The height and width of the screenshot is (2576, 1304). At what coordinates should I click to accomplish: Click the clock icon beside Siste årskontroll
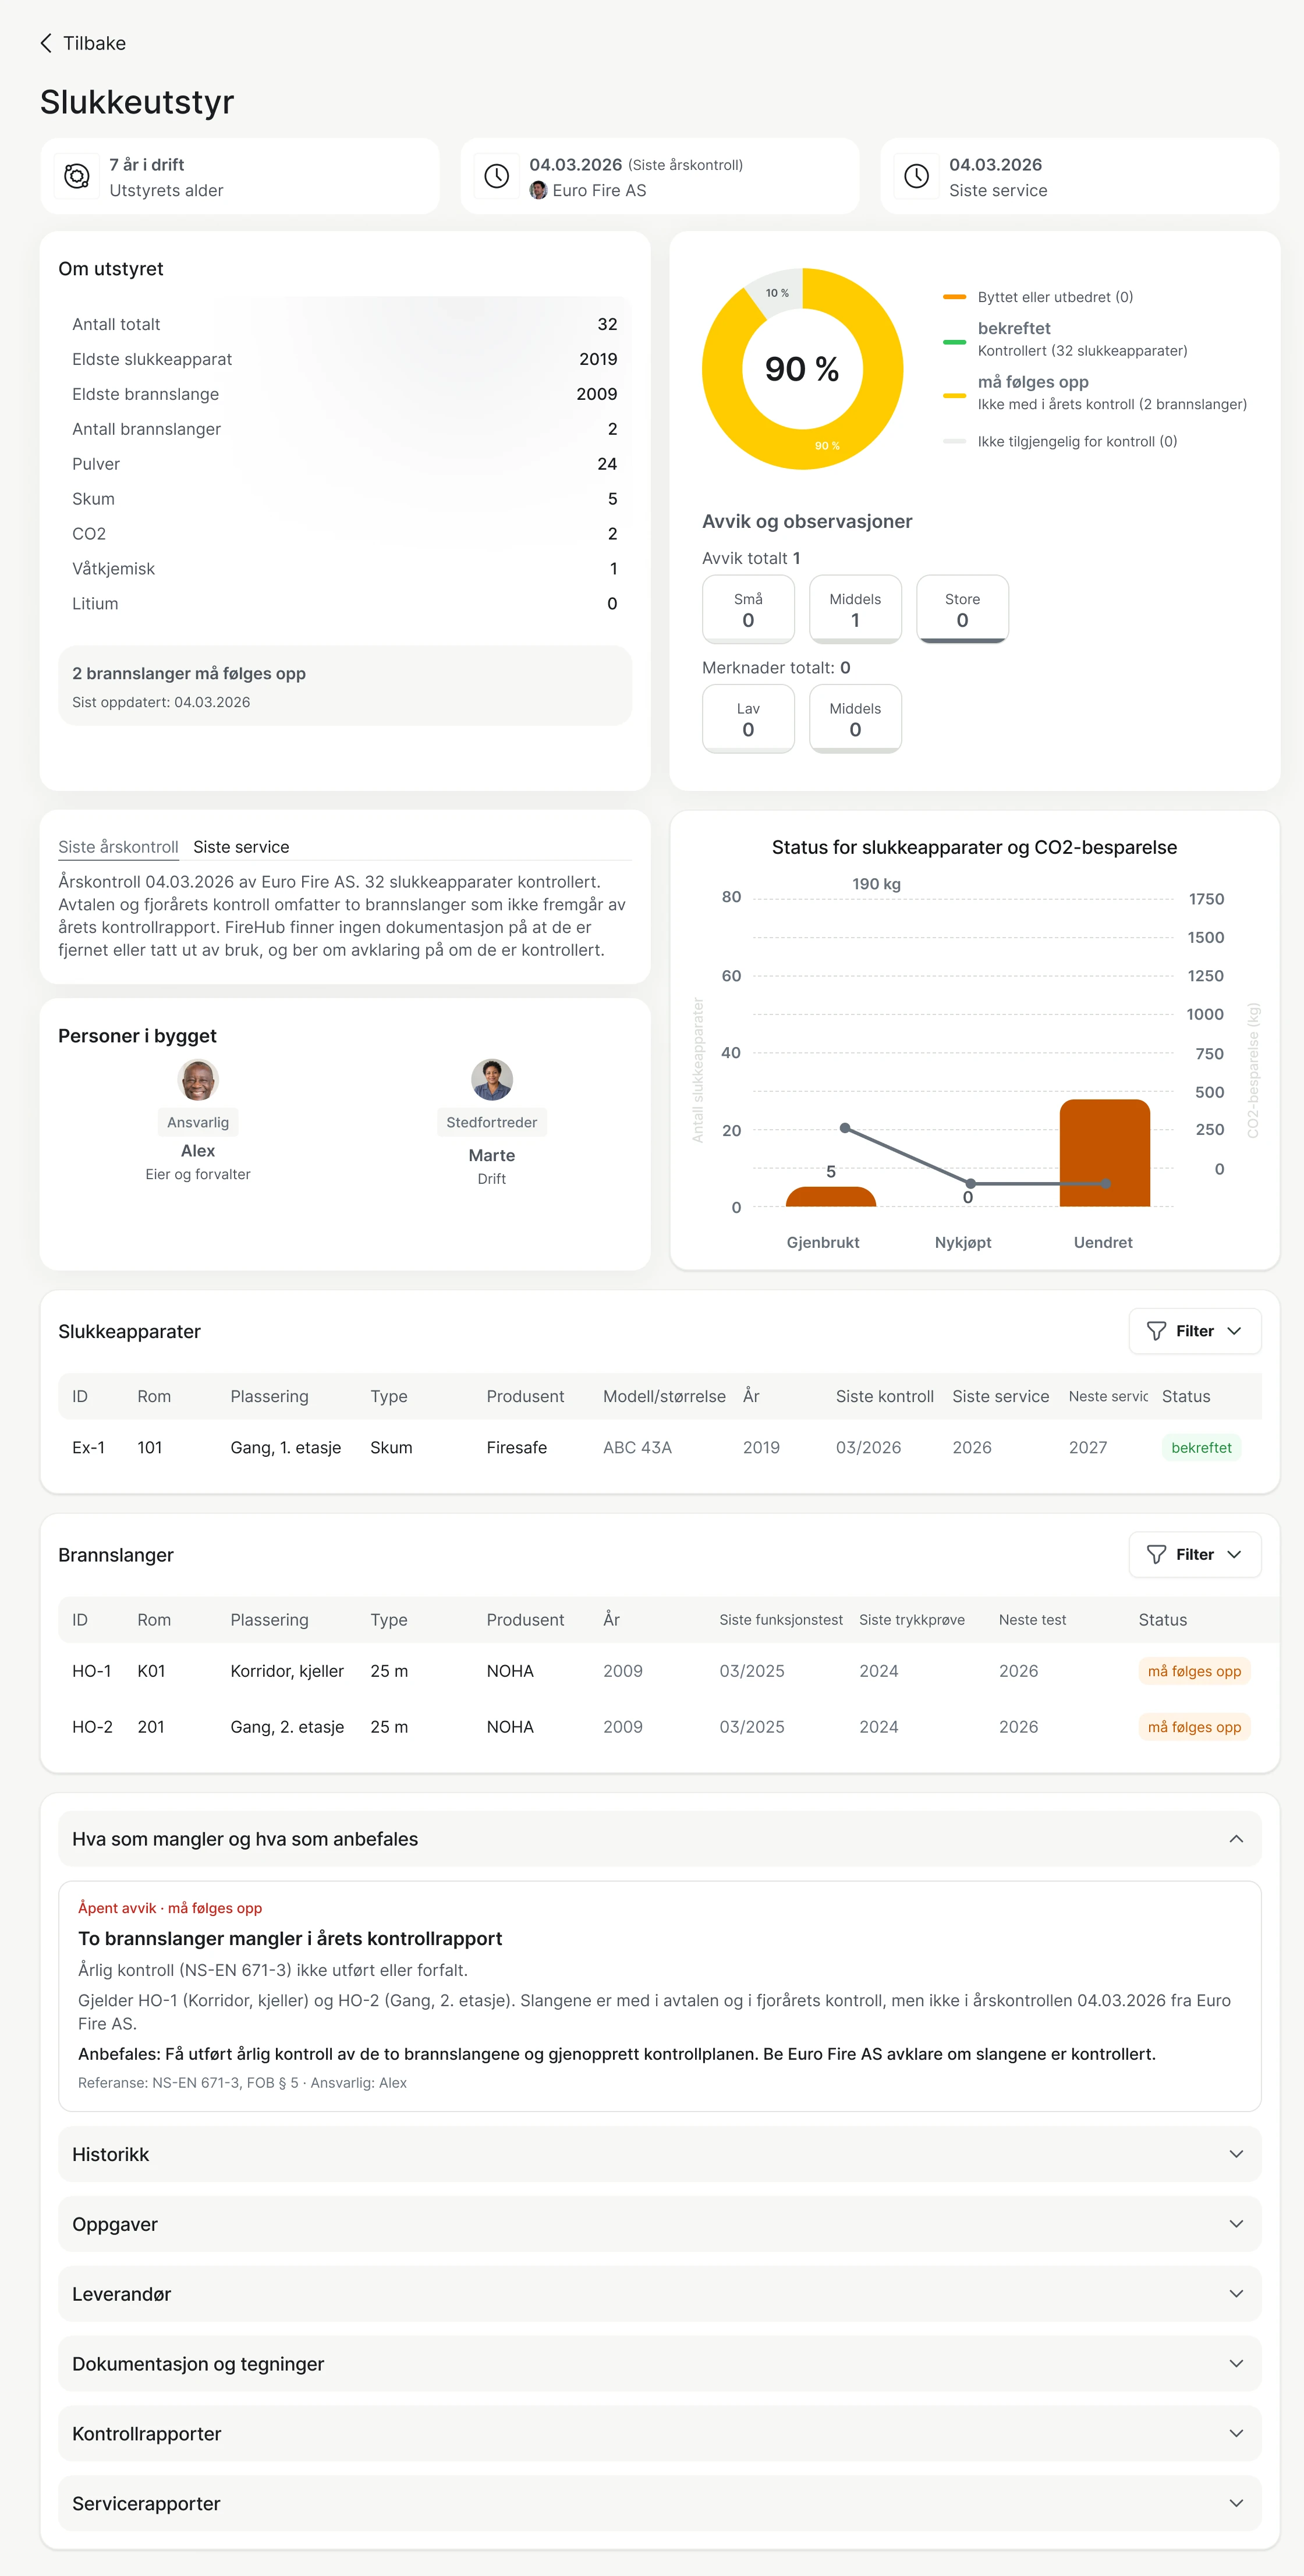(x=497, y=177)
